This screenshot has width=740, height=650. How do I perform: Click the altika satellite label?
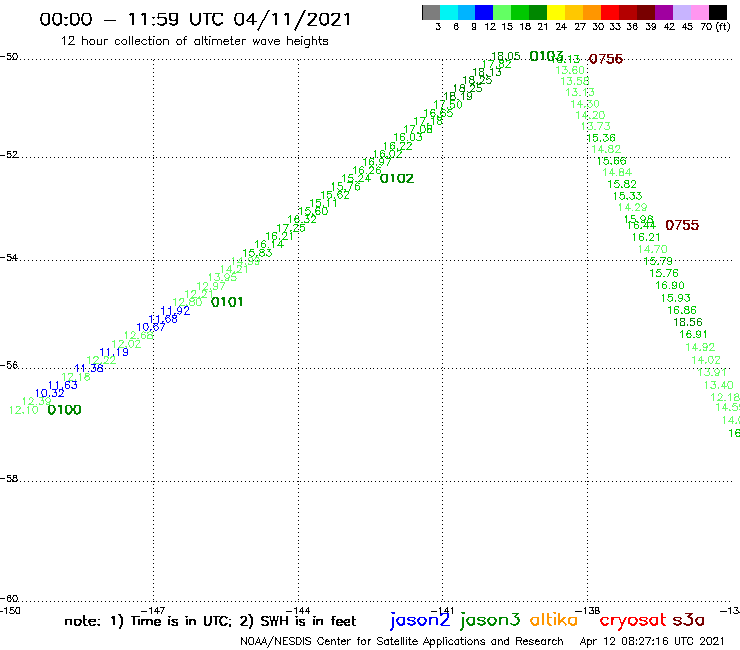[554, 620]
